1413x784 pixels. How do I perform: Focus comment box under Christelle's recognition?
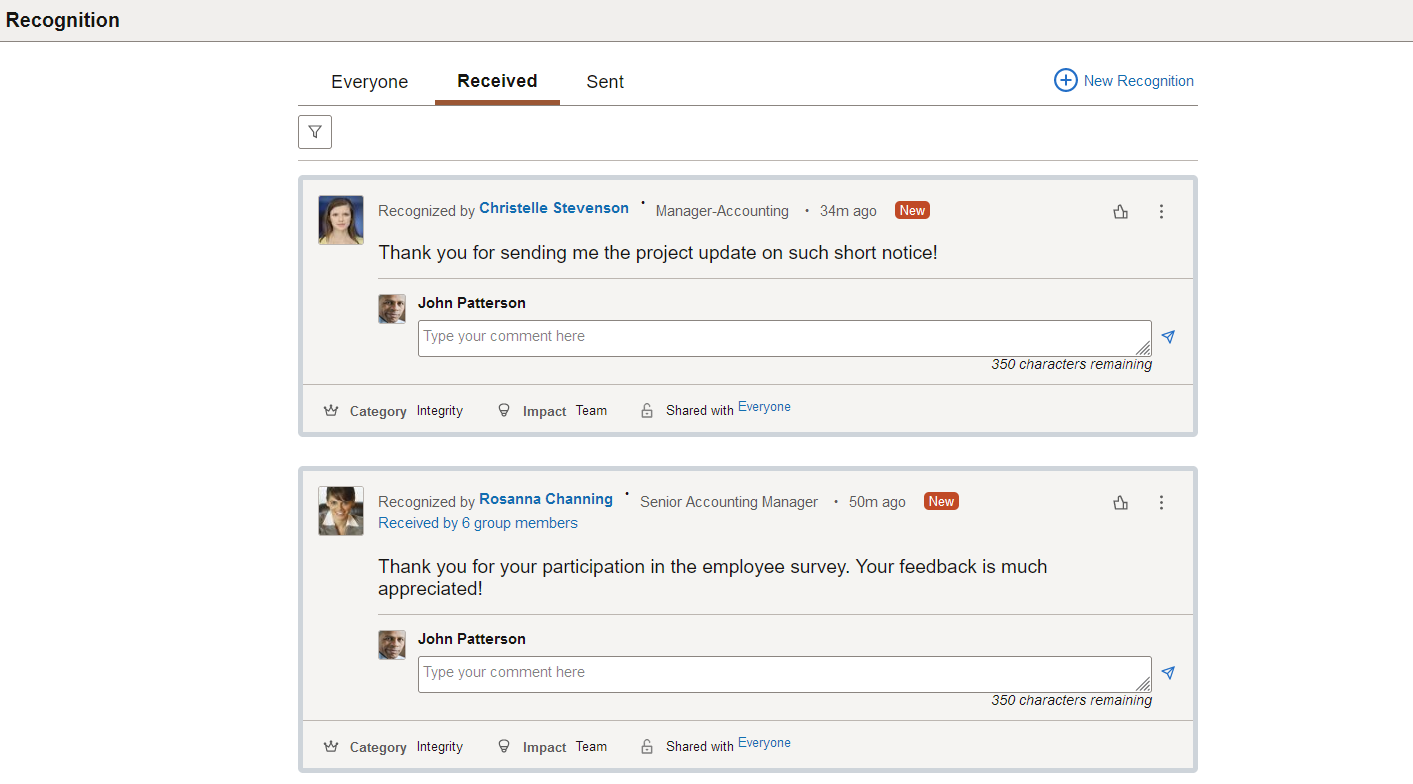pyautogui.click(x=785, y=338)
